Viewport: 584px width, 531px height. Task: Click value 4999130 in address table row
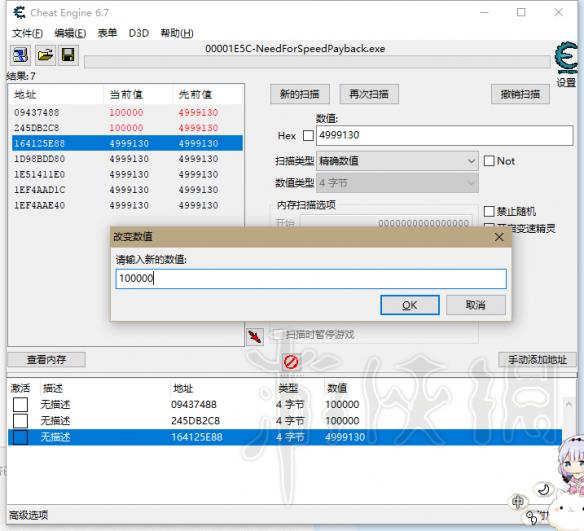345,437
